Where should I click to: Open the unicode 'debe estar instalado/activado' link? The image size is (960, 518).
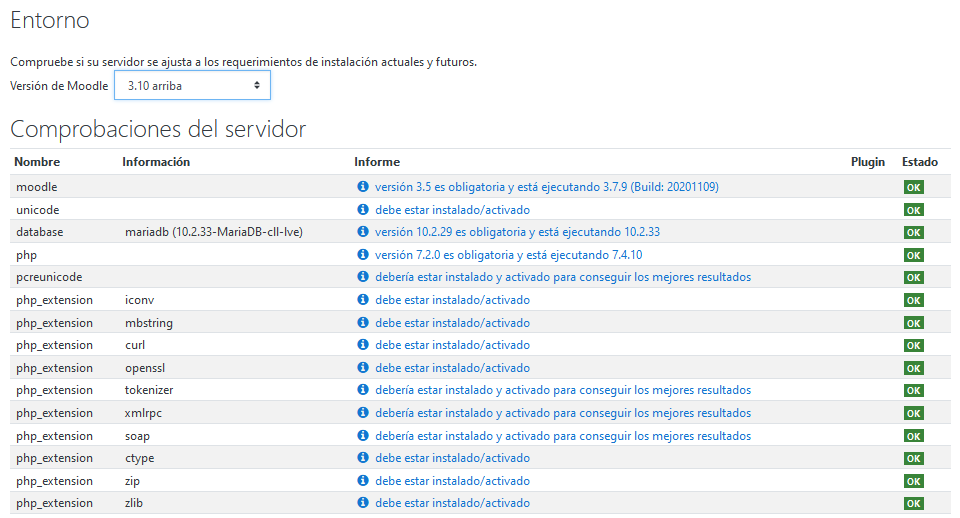pos(452,209)
